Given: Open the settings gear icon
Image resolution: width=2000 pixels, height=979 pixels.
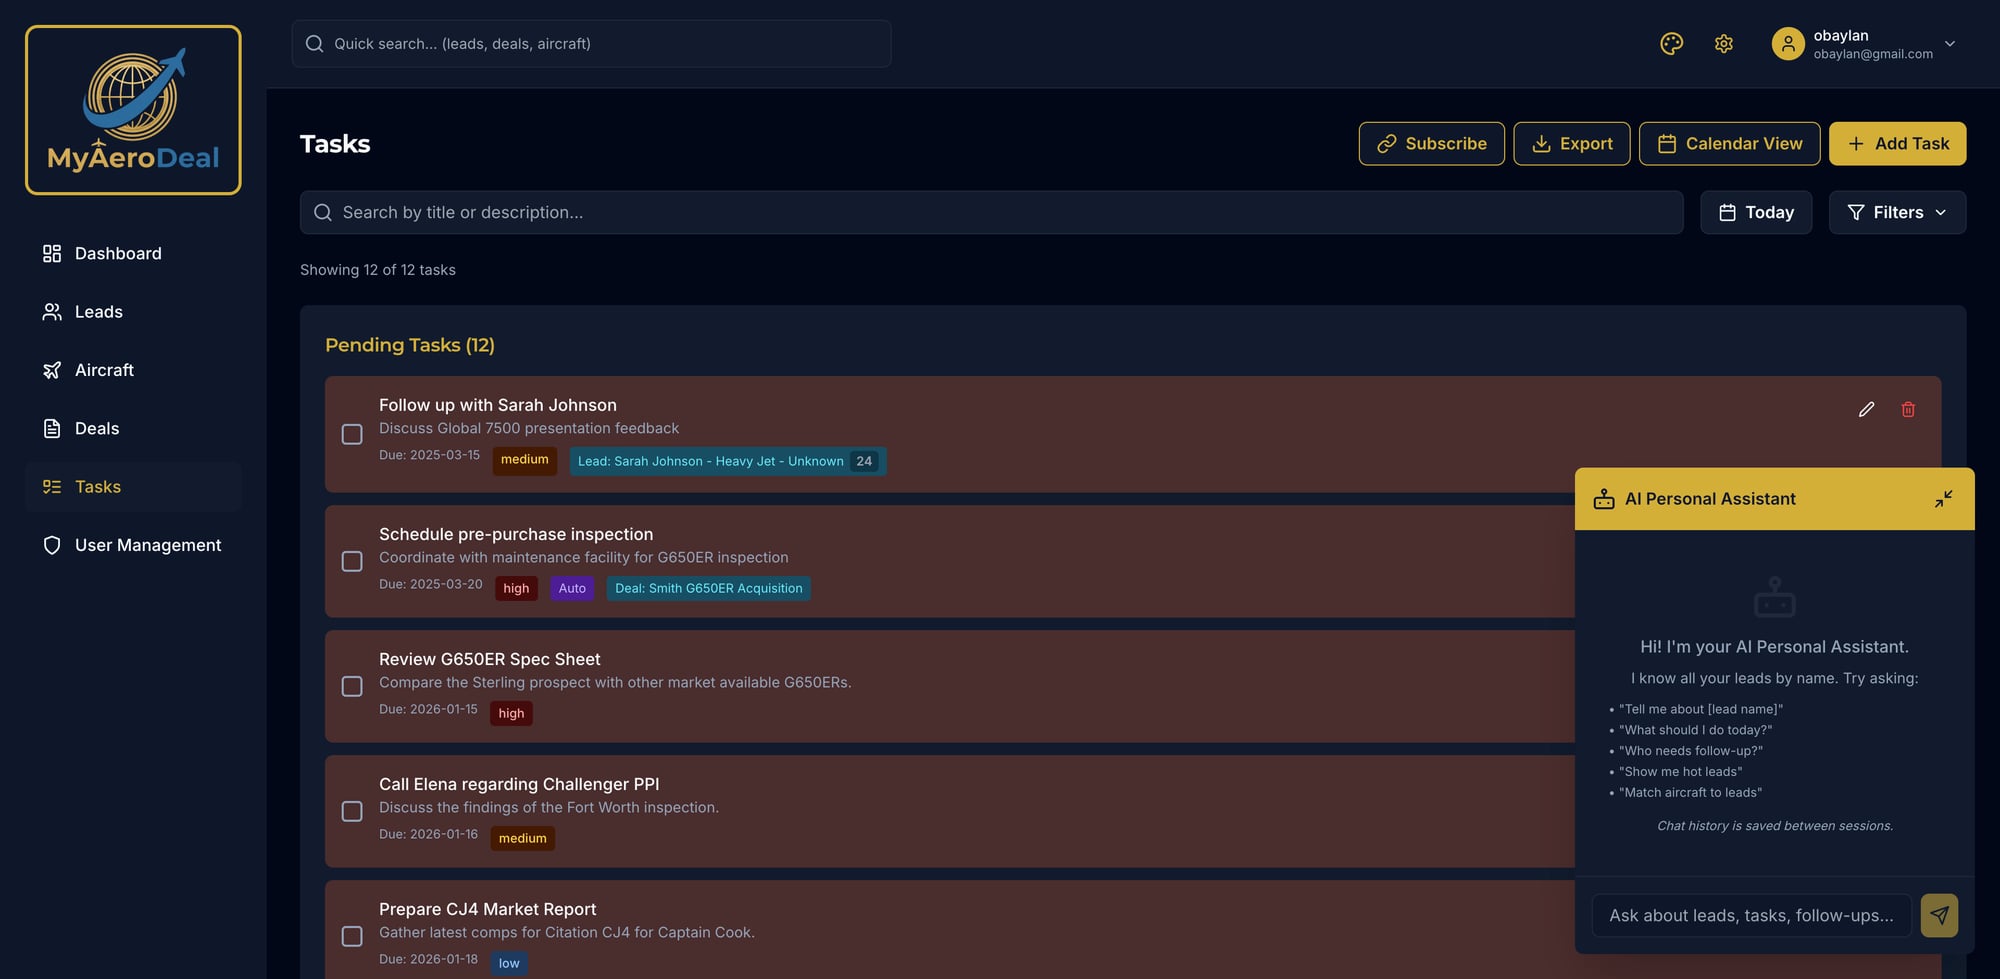Looking at the screenshot, I should pos(1723,43).
